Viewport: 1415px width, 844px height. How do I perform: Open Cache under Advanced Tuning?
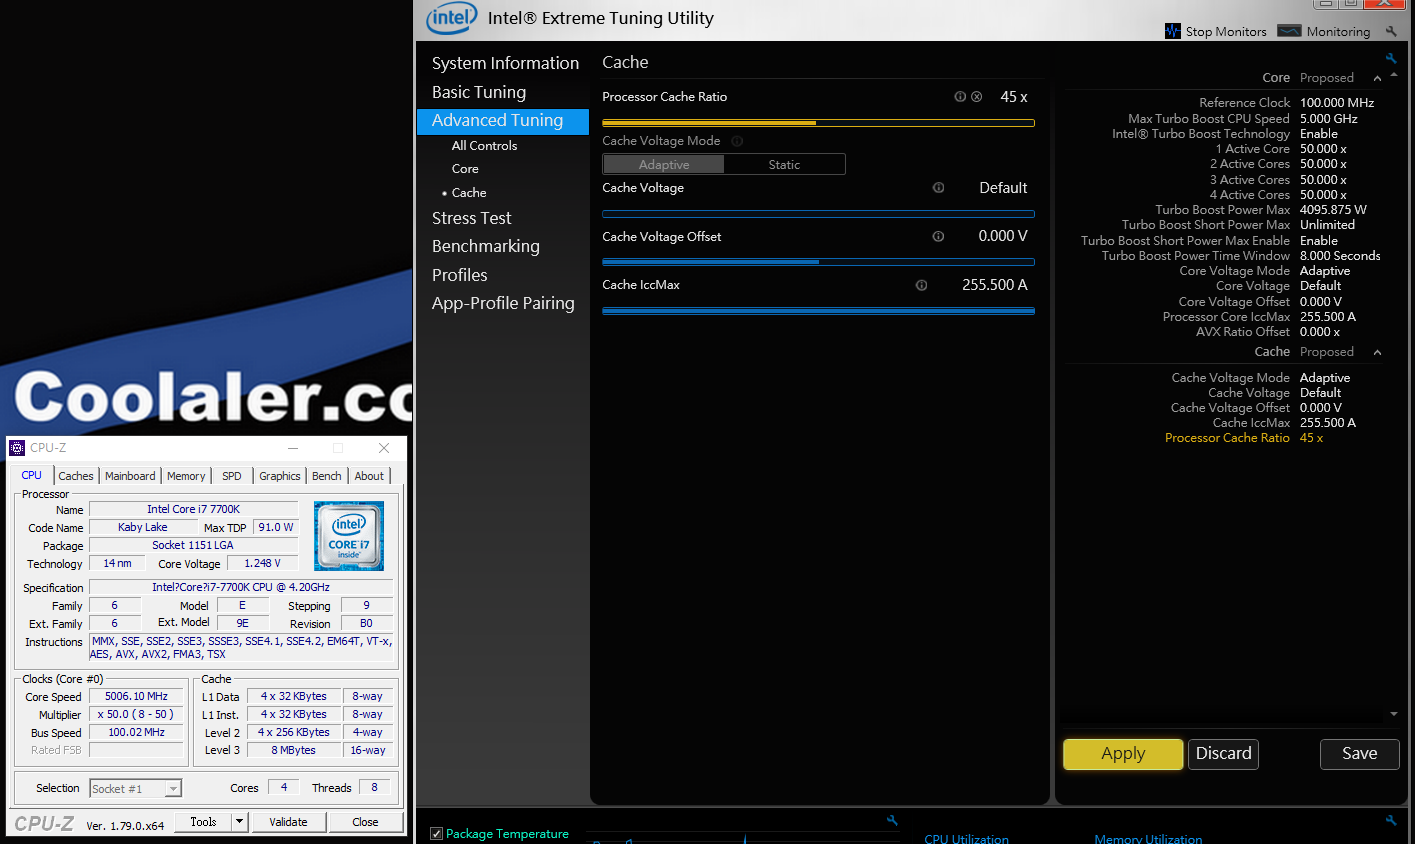pyautogui.click(x=469, y=193)
